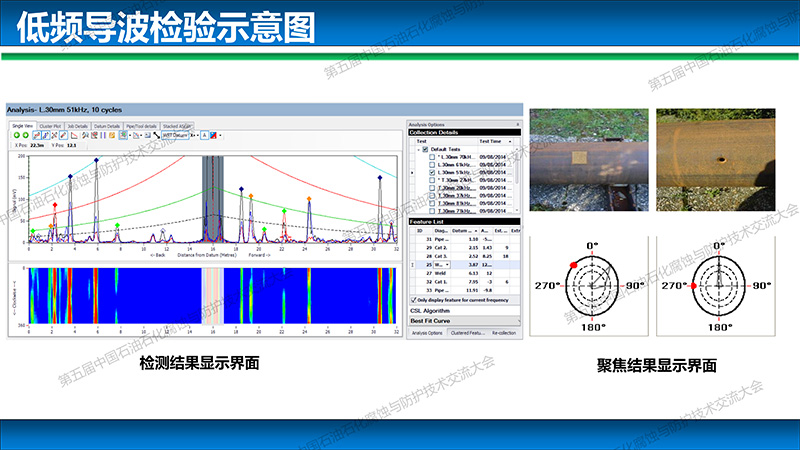
Task: Click the red crossed-arrows toolbar icon
Action: [54, 135]
